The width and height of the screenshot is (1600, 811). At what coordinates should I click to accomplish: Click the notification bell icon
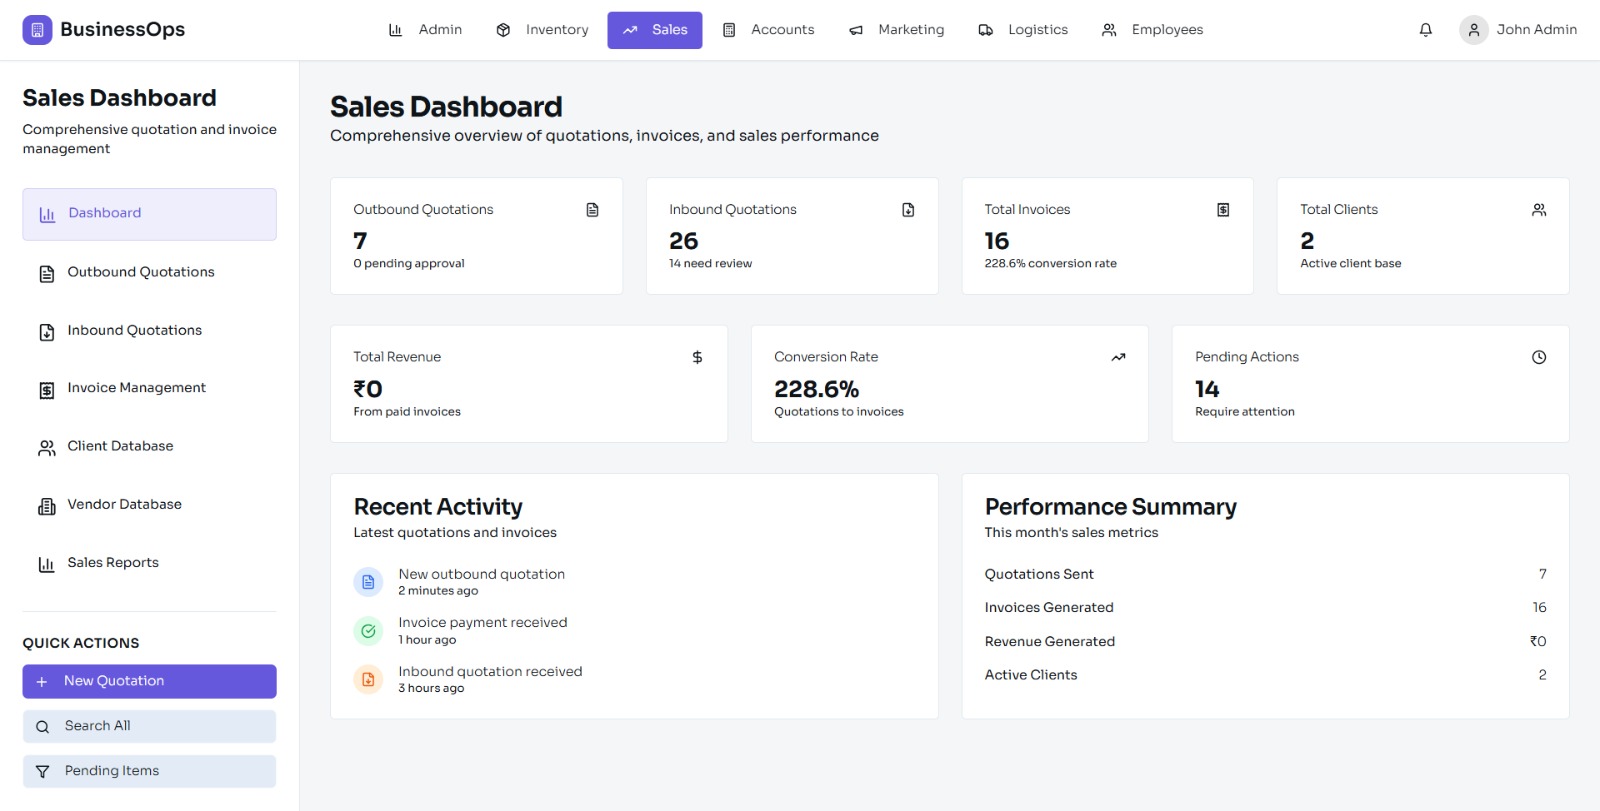(1425, 30)
